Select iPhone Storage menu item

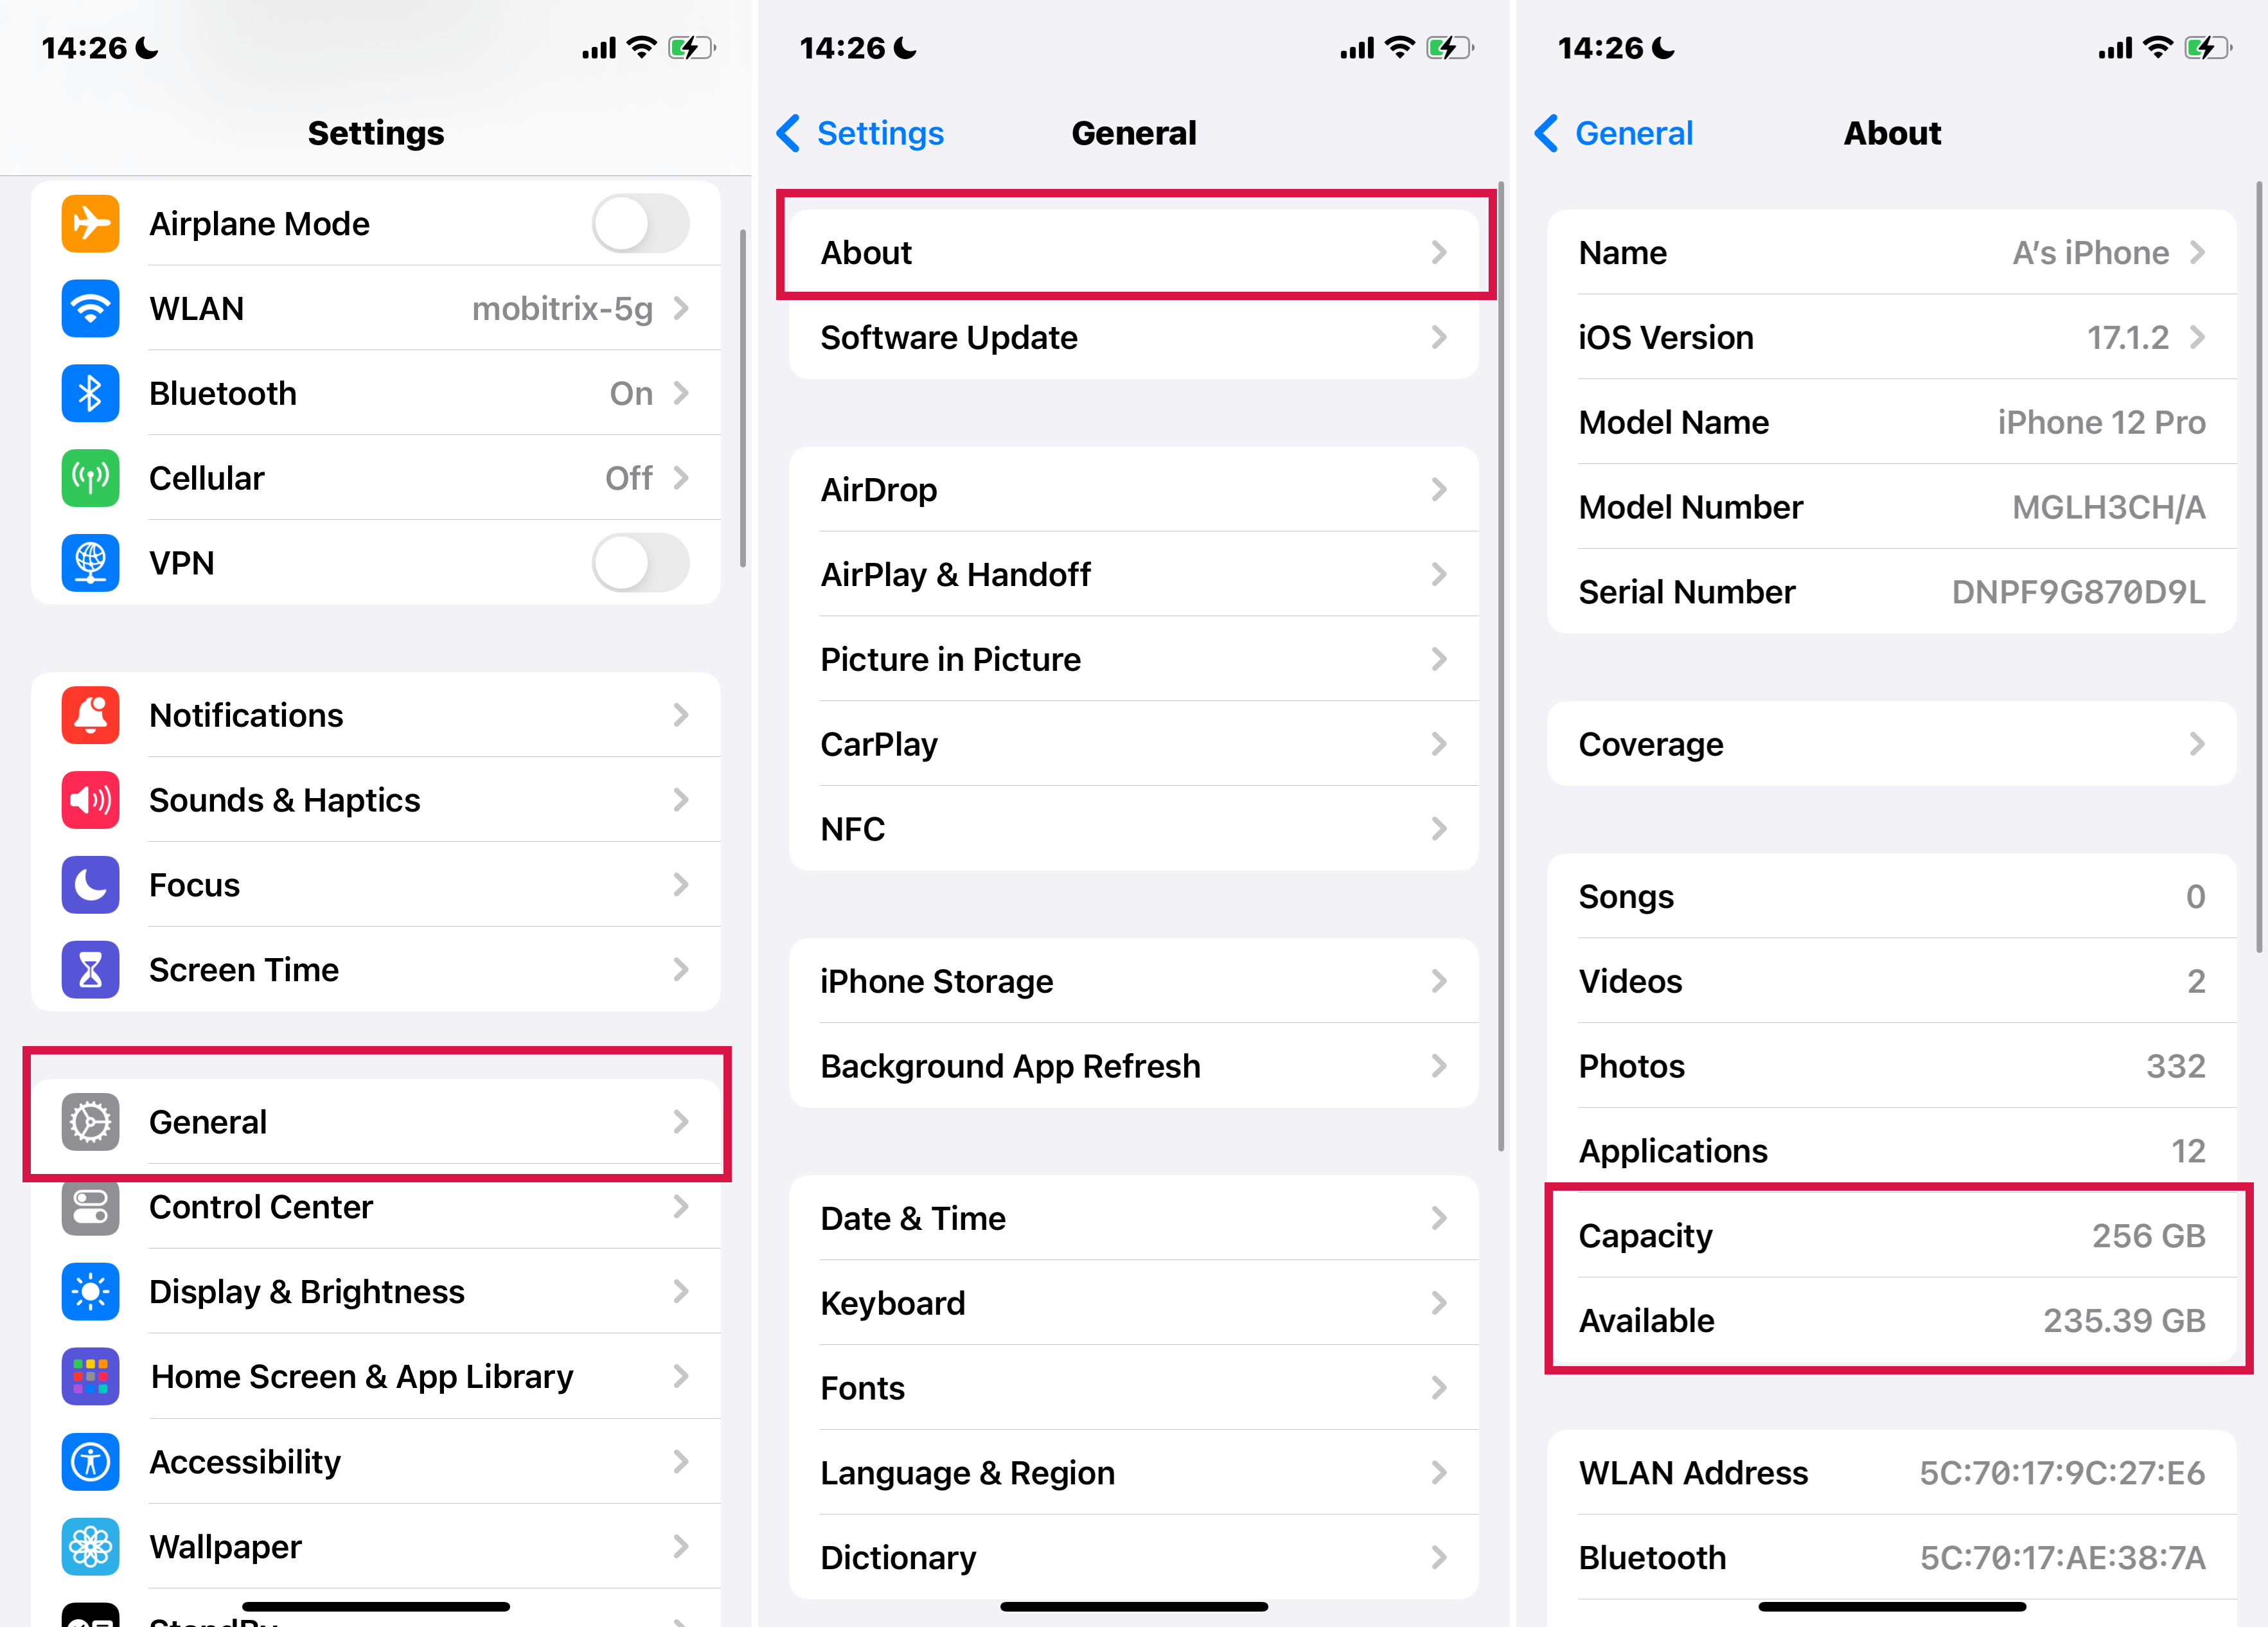pyautogui.click(x=1137, y=979)
